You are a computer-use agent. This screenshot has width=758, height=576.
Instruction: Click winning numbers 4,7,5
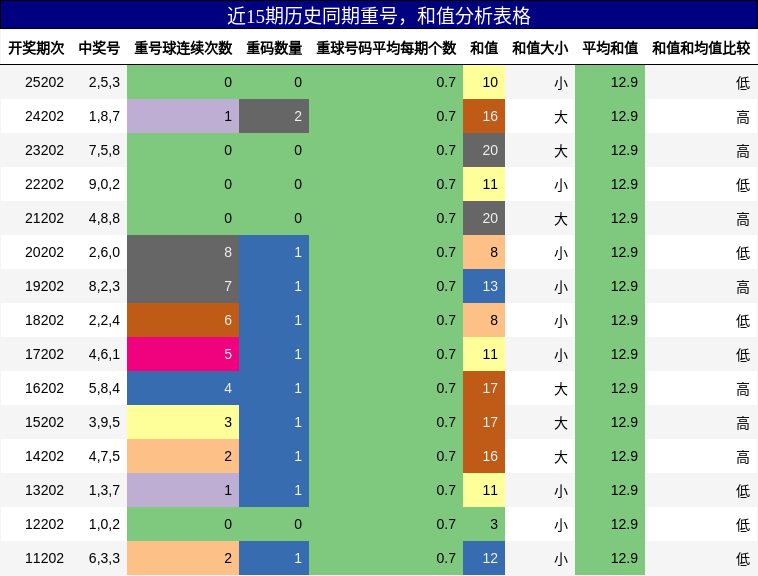pos(104,456)
